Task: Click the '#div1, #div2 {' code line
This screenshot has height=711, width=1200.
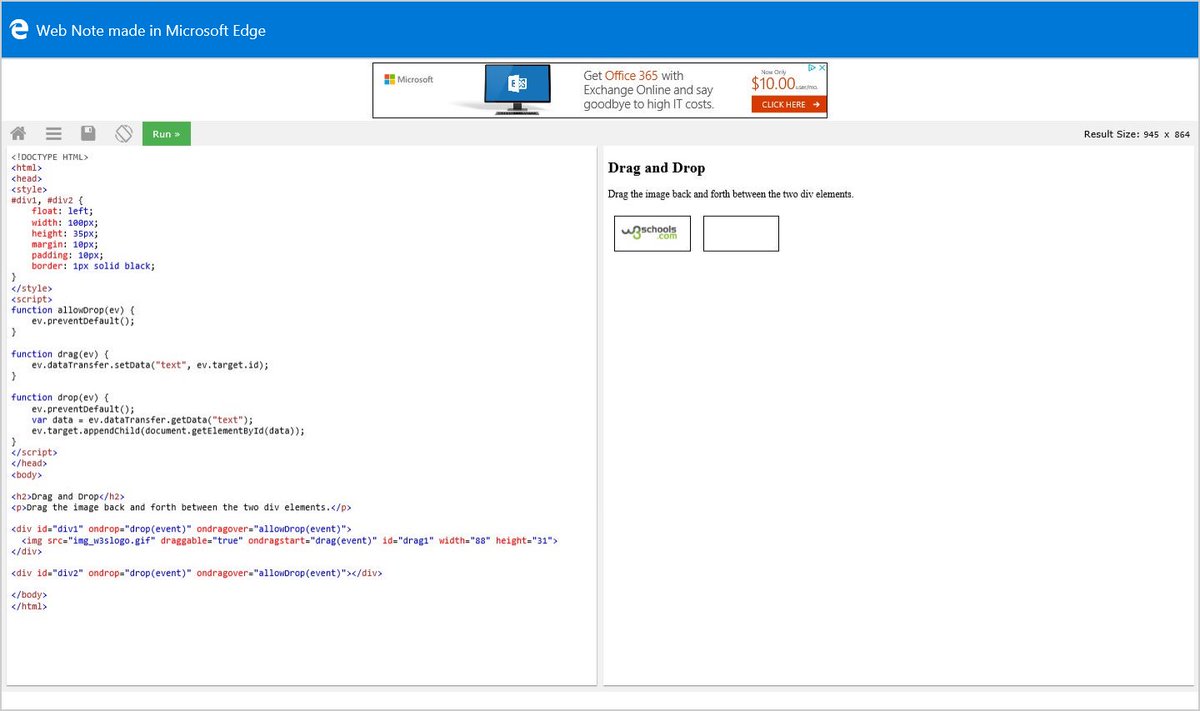Action: tap(47, 200)
